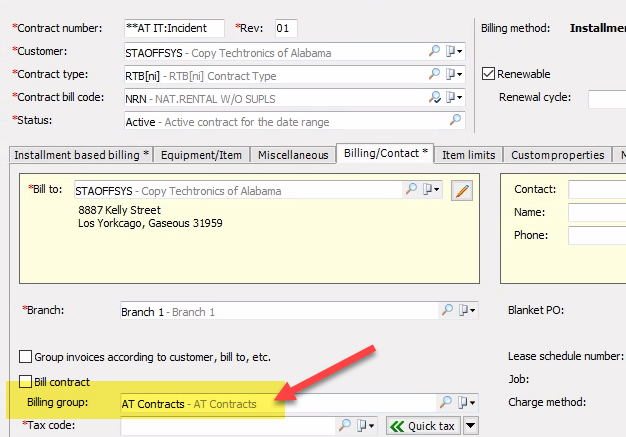Open Tax code lookup magnifier icon
626x437 pixels.
point(345,425)
